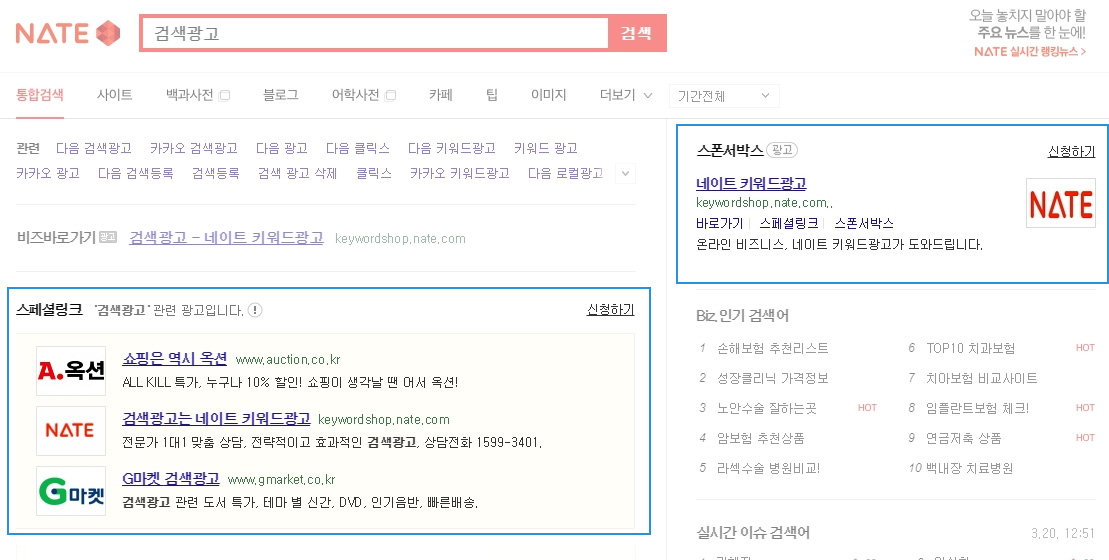Click related keyword 다음 광고

tap(281, 148)
